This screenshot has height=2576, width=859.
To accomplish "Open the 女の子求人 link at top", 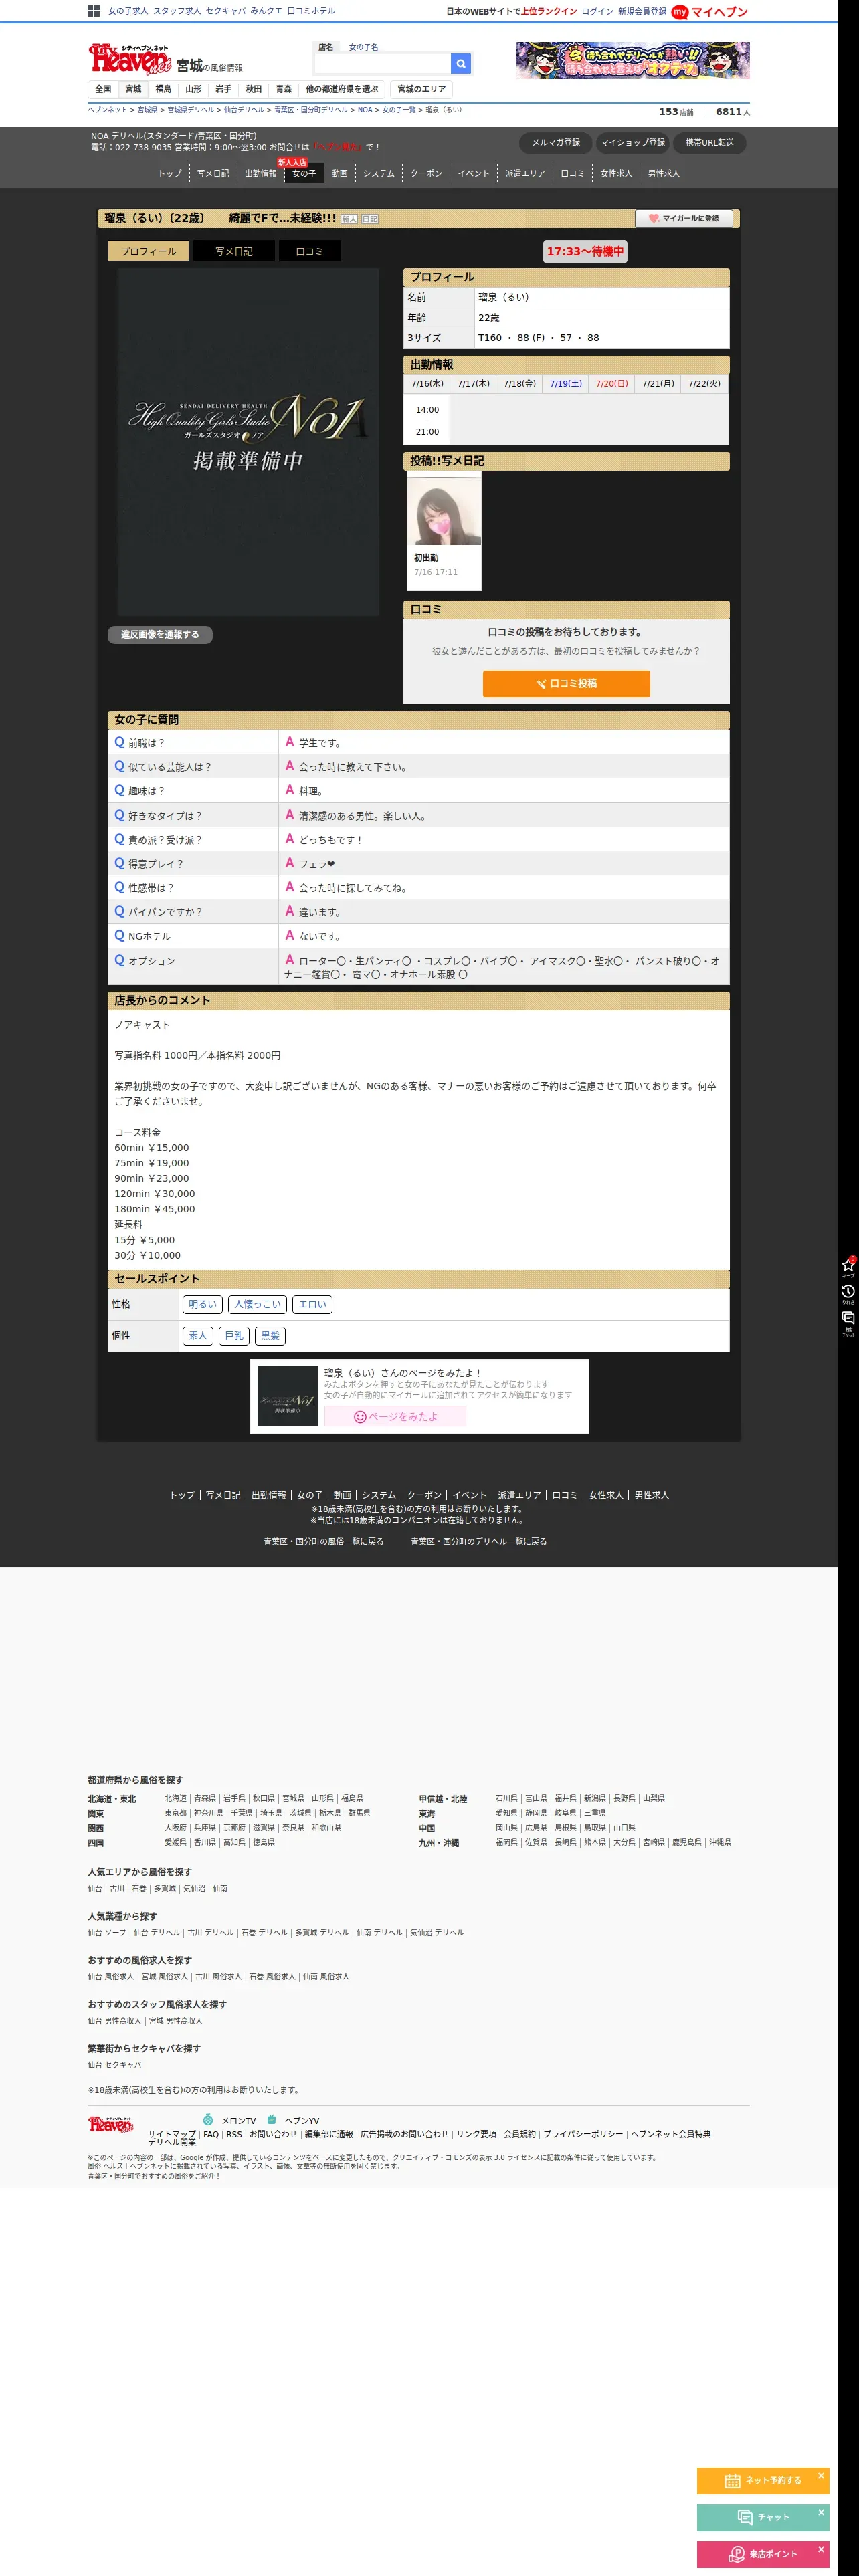I will 128,11.
